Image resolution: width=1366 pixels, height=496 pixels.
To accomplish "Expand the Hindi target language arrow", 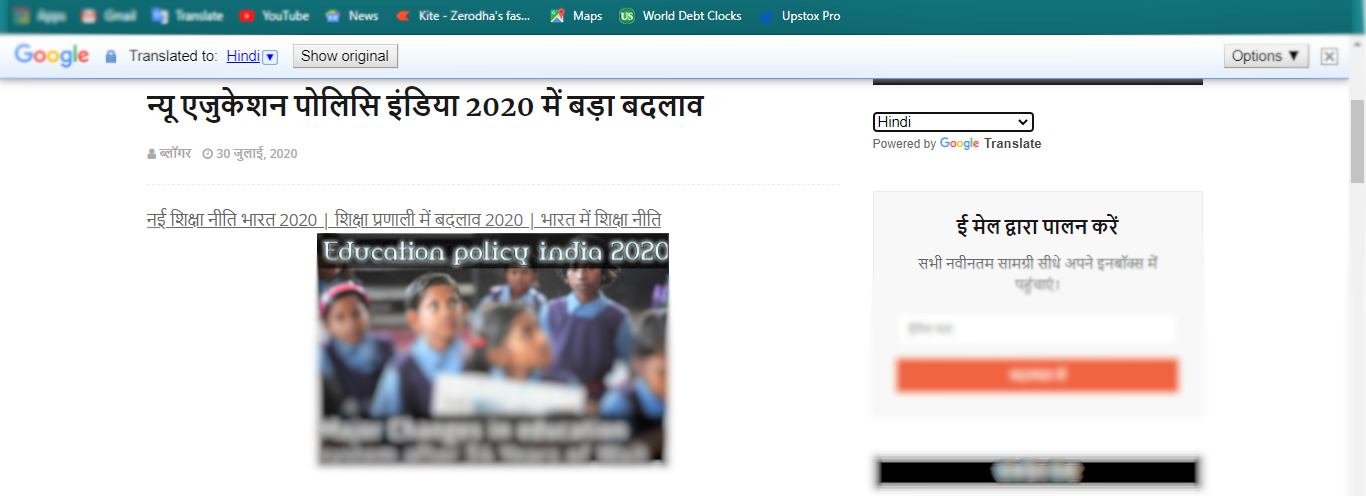I will [269, 57].
